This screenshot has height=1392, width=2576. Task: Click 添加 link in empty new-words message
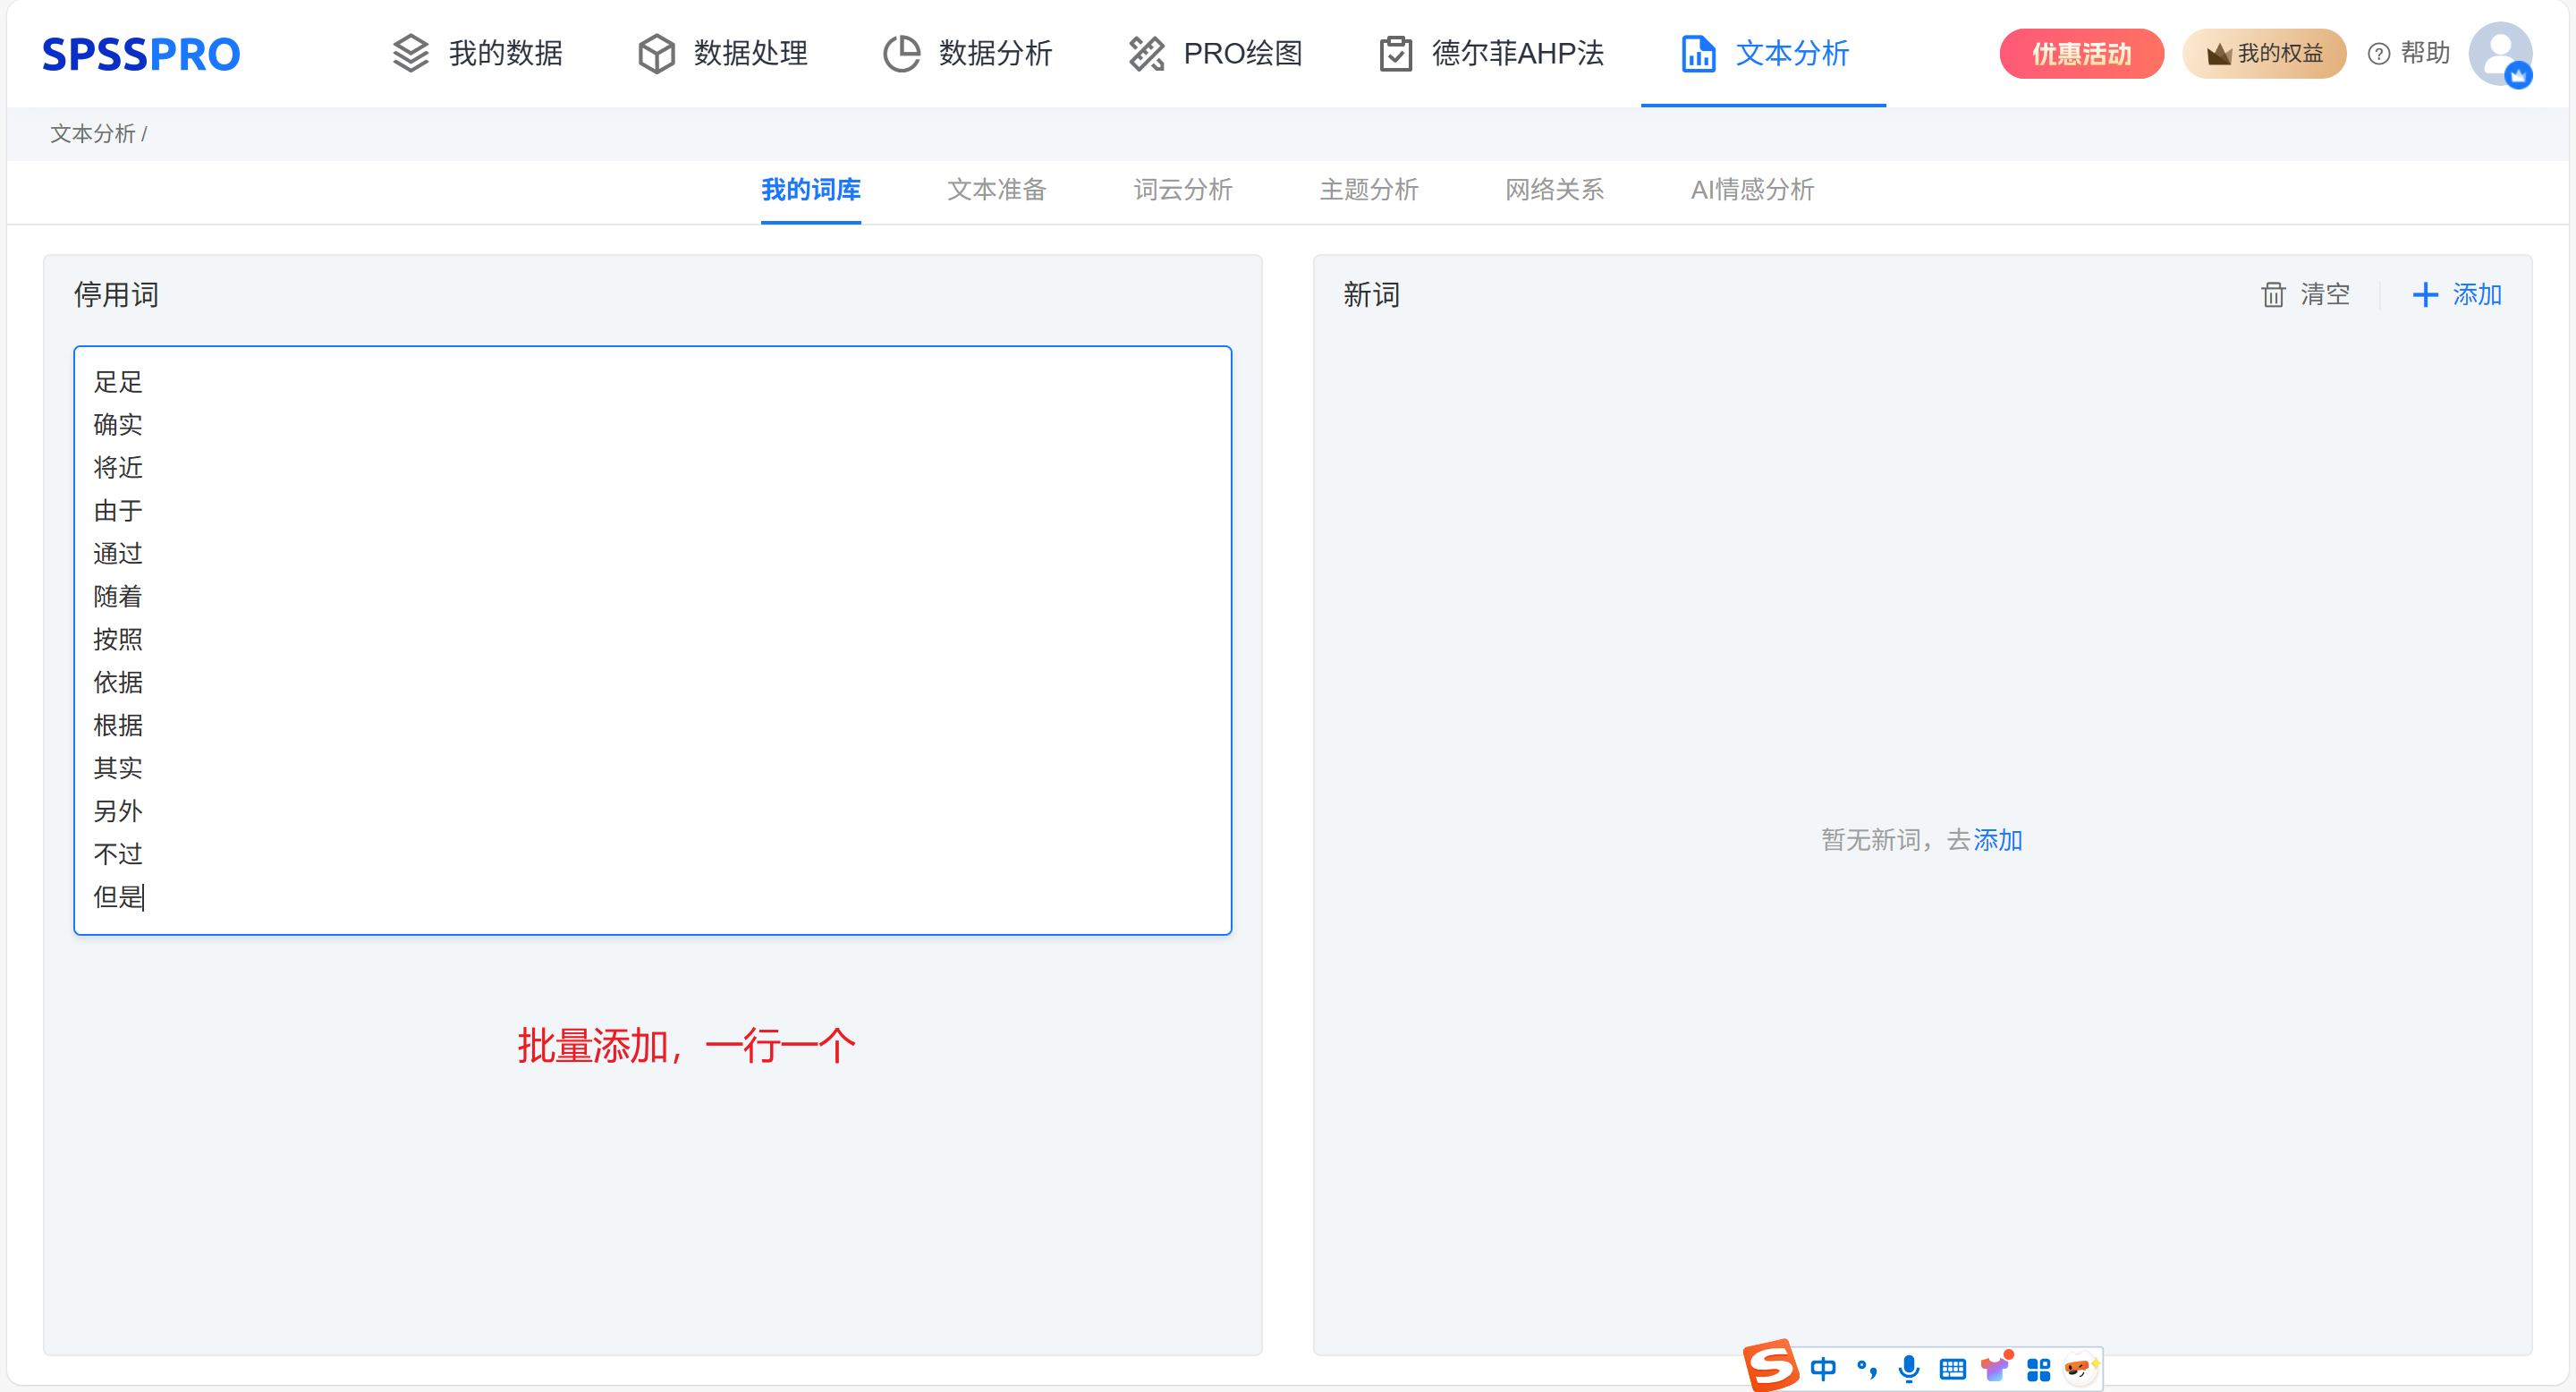(1997, 840)
